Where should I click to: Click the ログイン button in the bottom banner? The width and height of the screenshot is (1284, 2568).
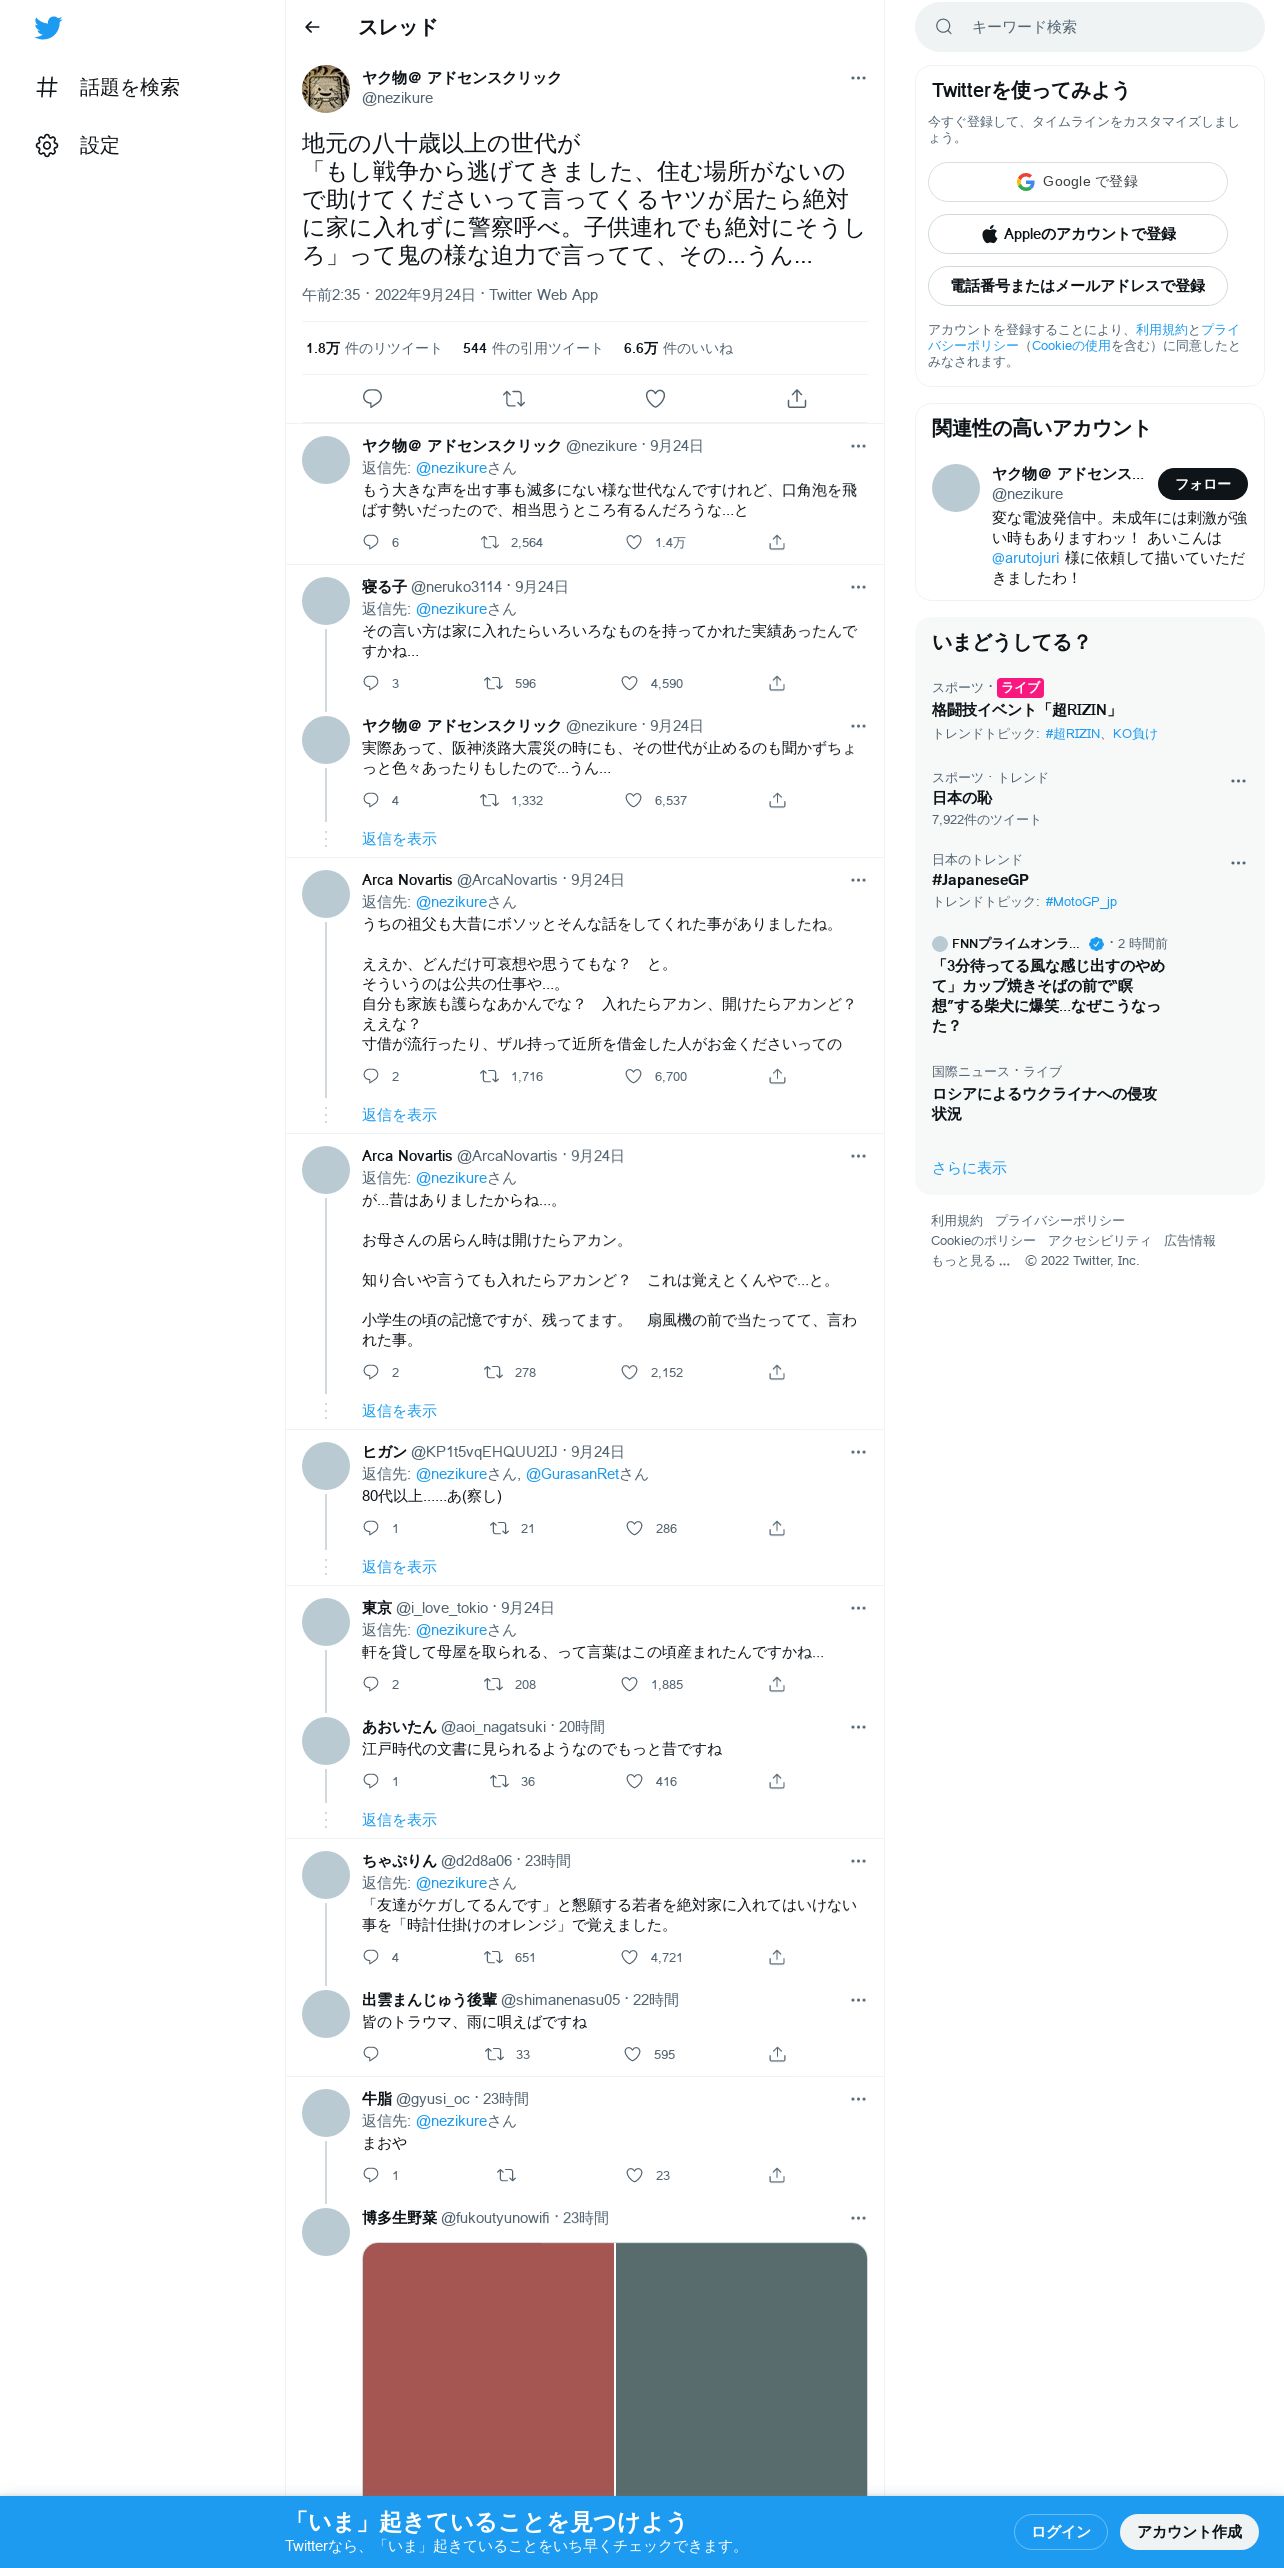tap(1061, 2531)
